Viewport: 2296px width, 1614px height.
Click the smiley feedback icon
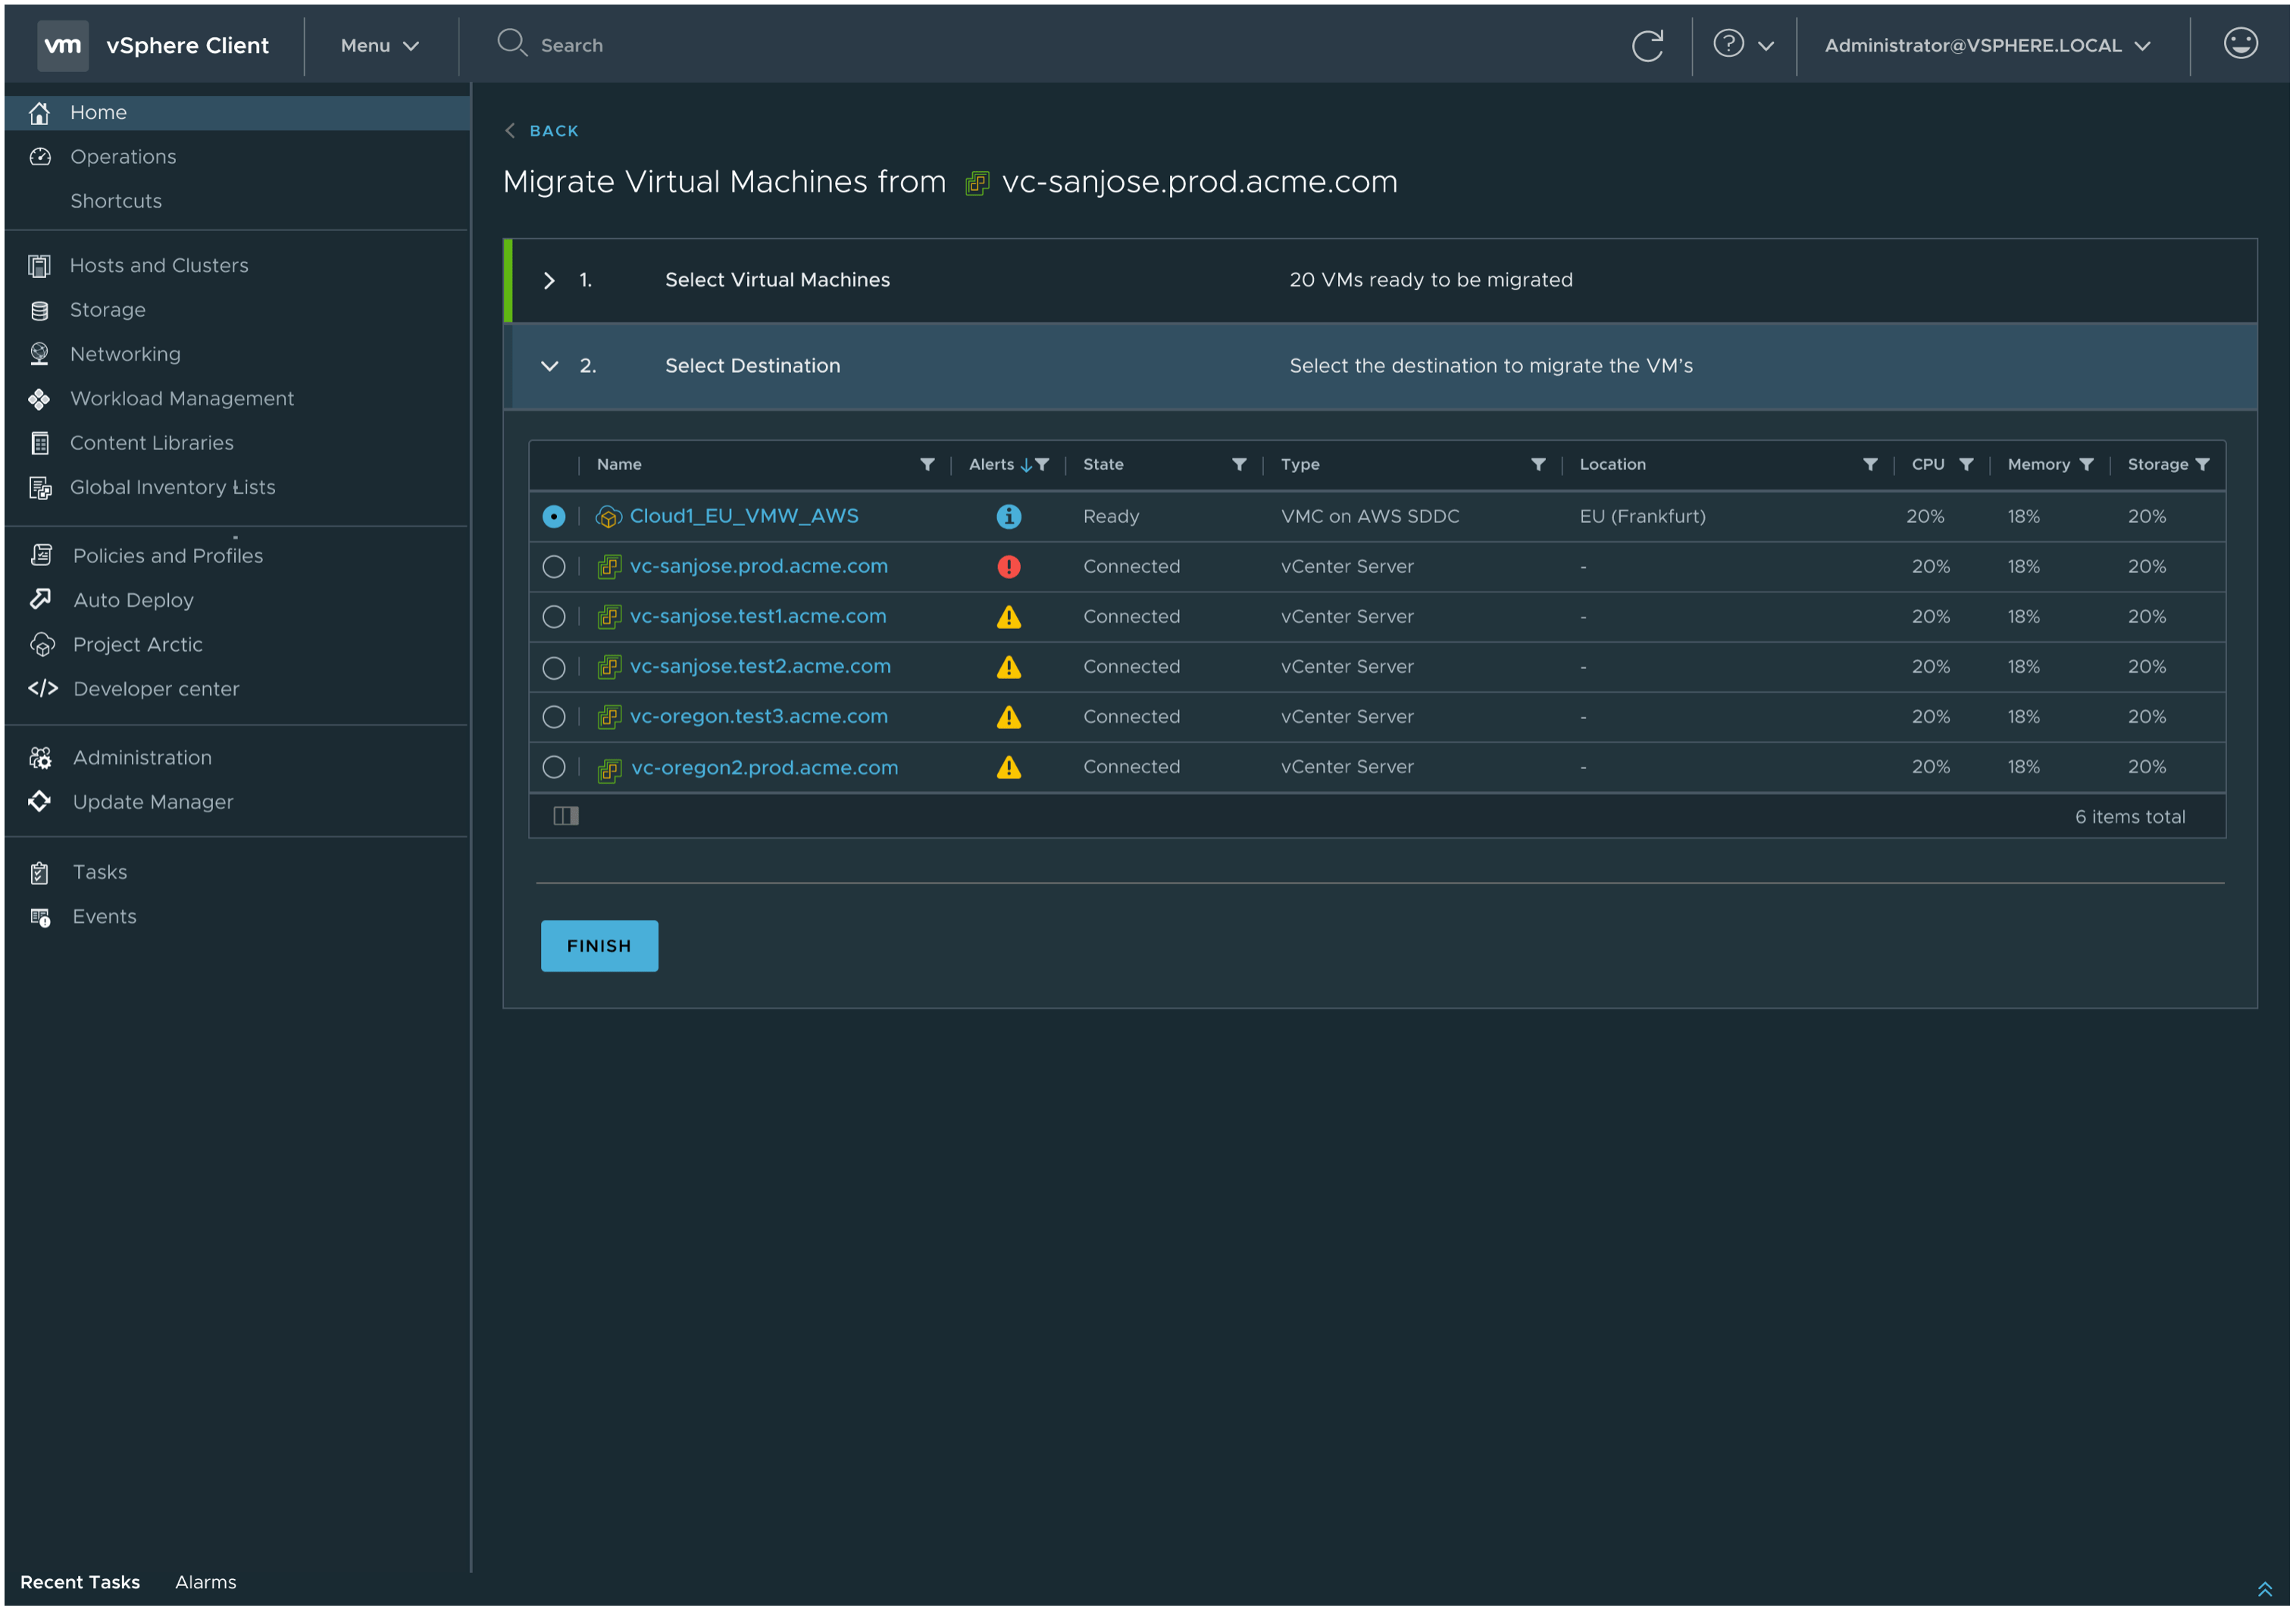[x=2240, y=44]
